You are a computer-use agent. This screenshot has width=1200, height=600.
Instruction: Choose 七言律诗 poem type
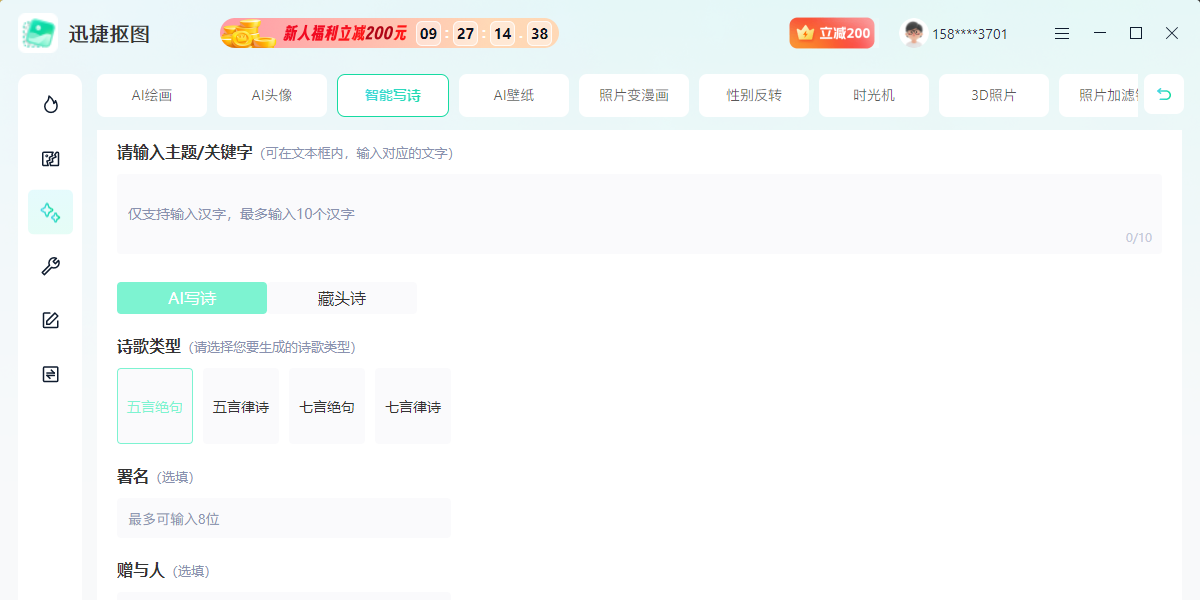click(x=413, y=406)
